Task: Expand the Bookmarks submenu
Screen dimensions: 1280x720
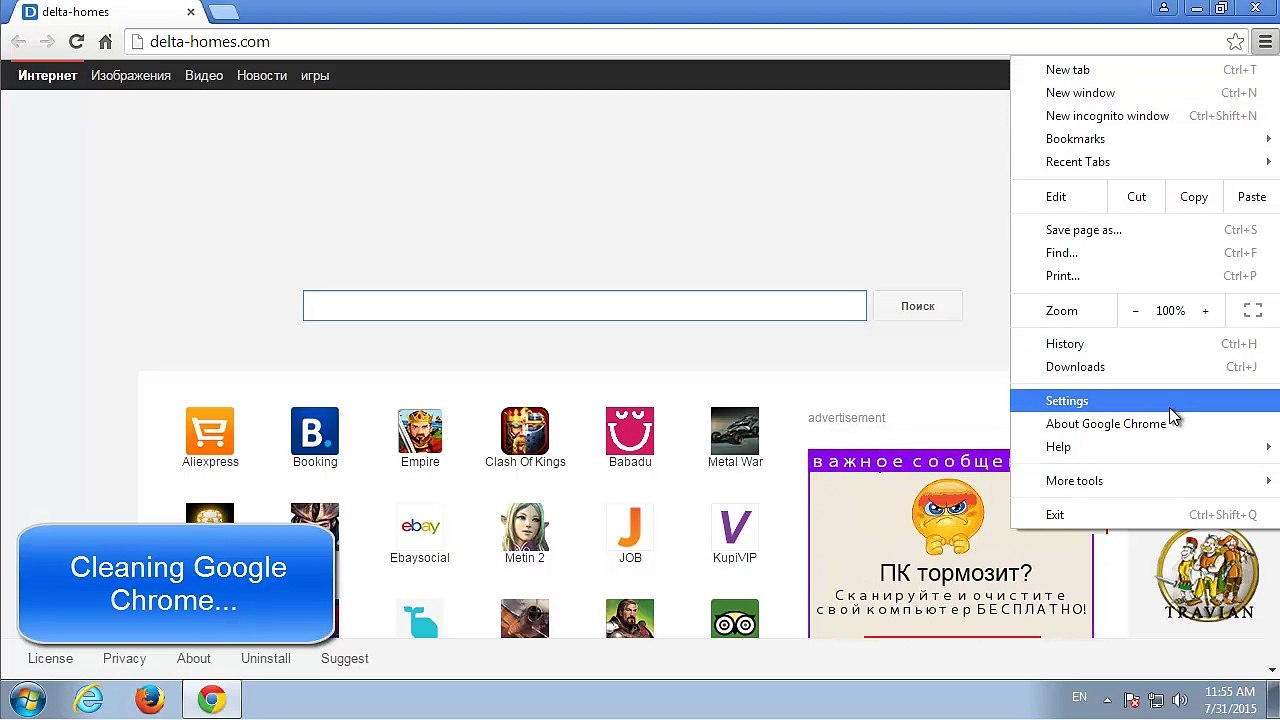Action: coord(1145,139)
